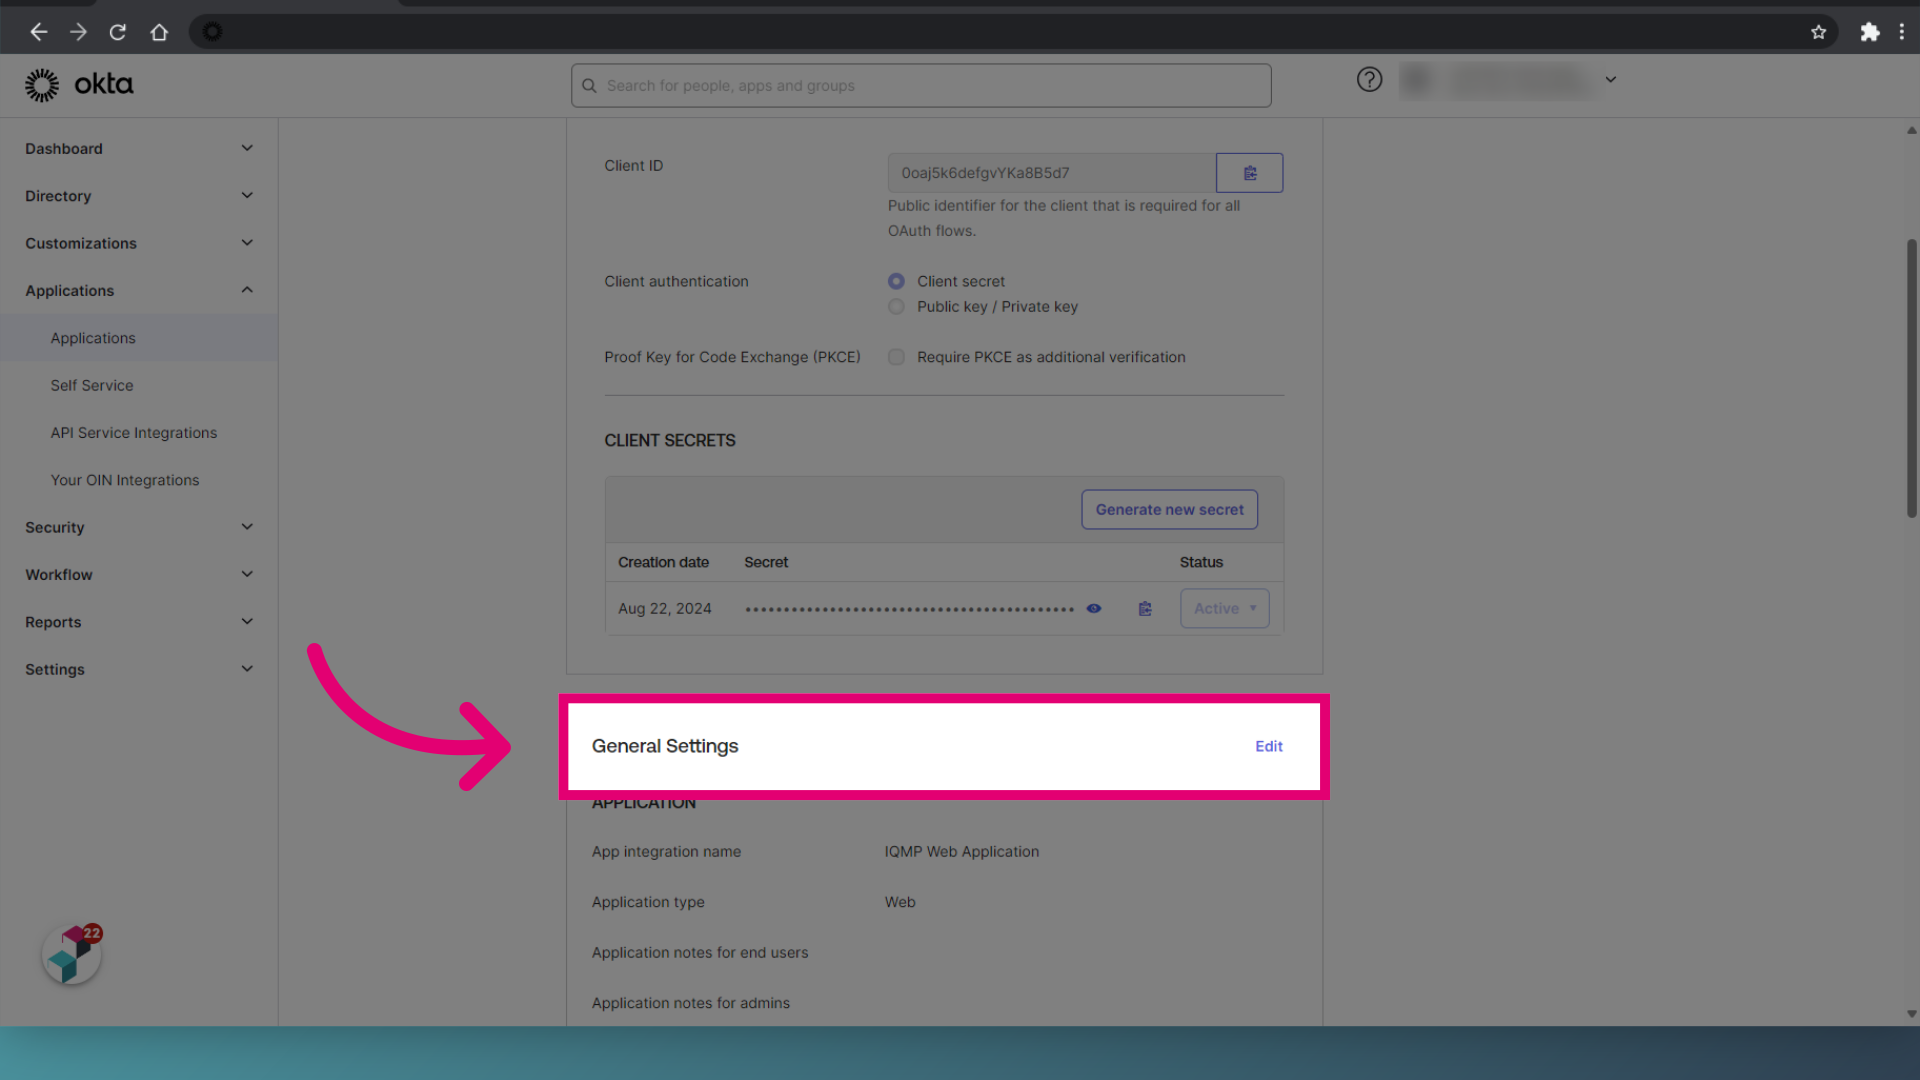This screenshot has height=1080, width=1920.
Task: Reveal secret with the eye icon
Action: [1094, 609]
